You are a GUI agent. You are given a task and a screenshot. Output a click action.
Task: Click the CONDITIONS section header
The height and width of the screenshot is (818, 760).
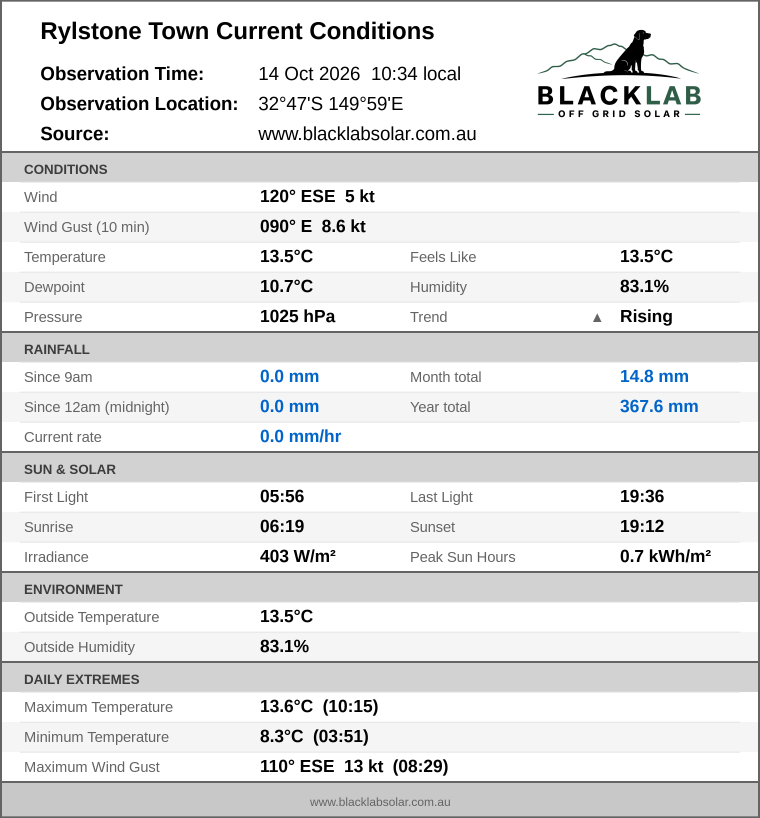pyautogui.click(x=380, y=168)
